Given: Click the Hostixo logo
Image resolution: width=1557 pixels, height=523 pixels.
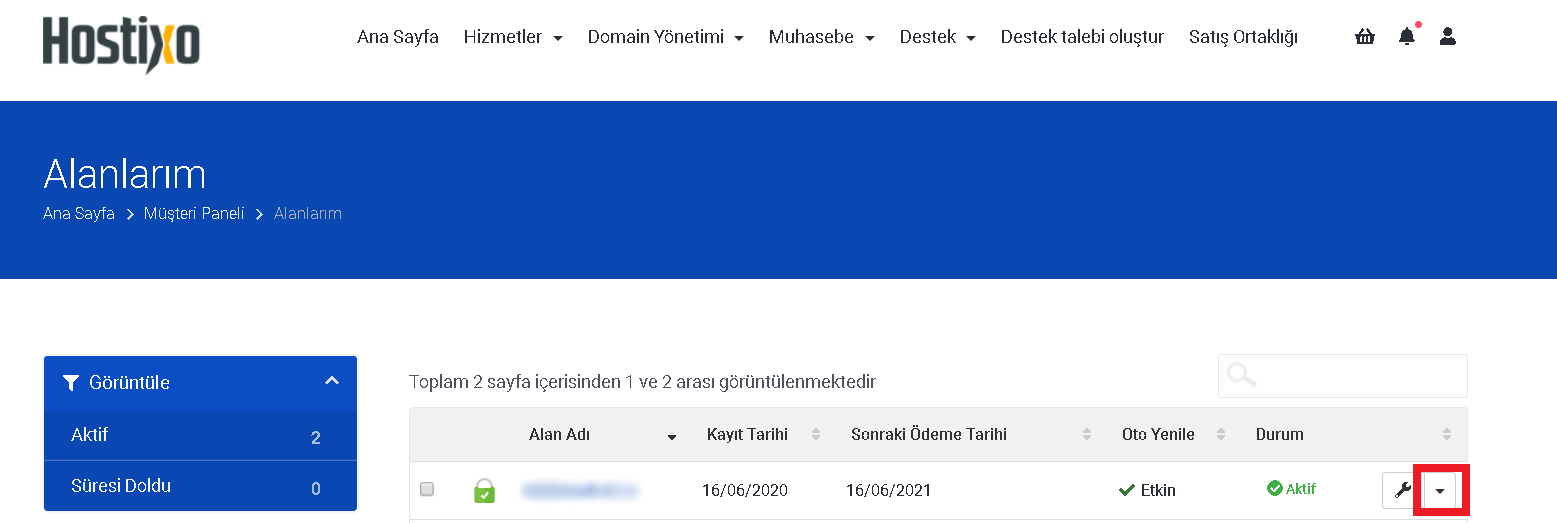Looking at the screenshot, I should 121,45.
